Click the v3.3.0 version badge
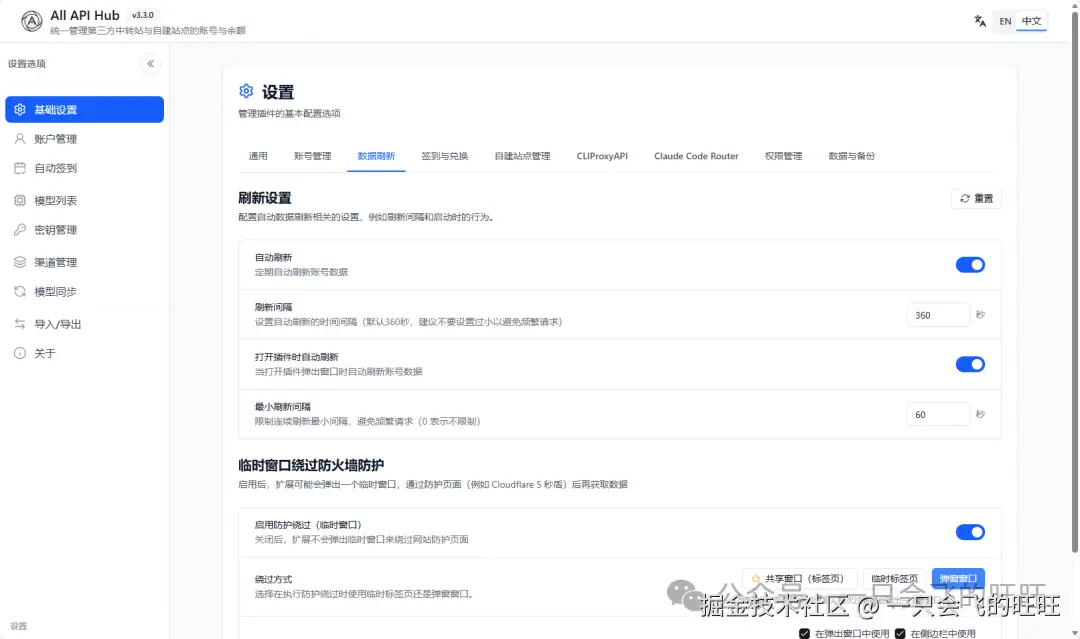The height and width of the screenshot is (639, 1080). tap(143, 15)
